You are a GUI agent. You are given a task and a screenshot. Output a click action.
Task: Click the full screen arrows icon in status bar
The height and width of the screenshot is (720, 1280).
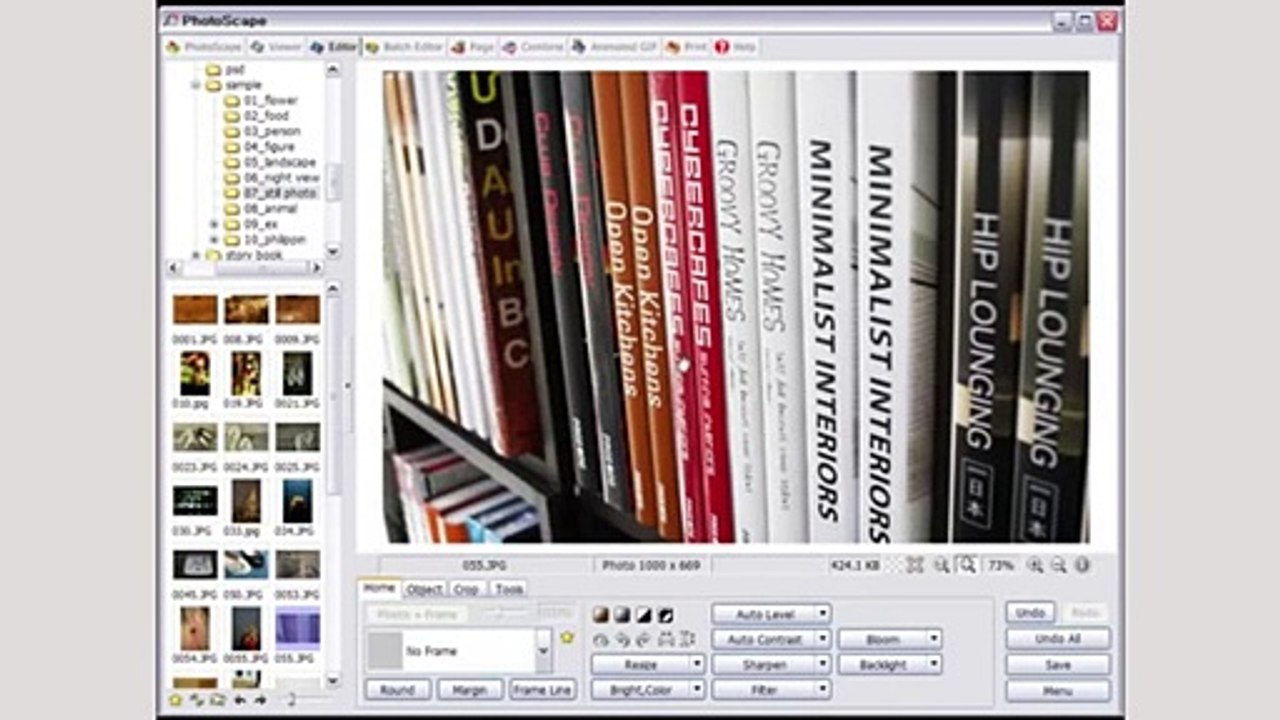coord(915,565)
